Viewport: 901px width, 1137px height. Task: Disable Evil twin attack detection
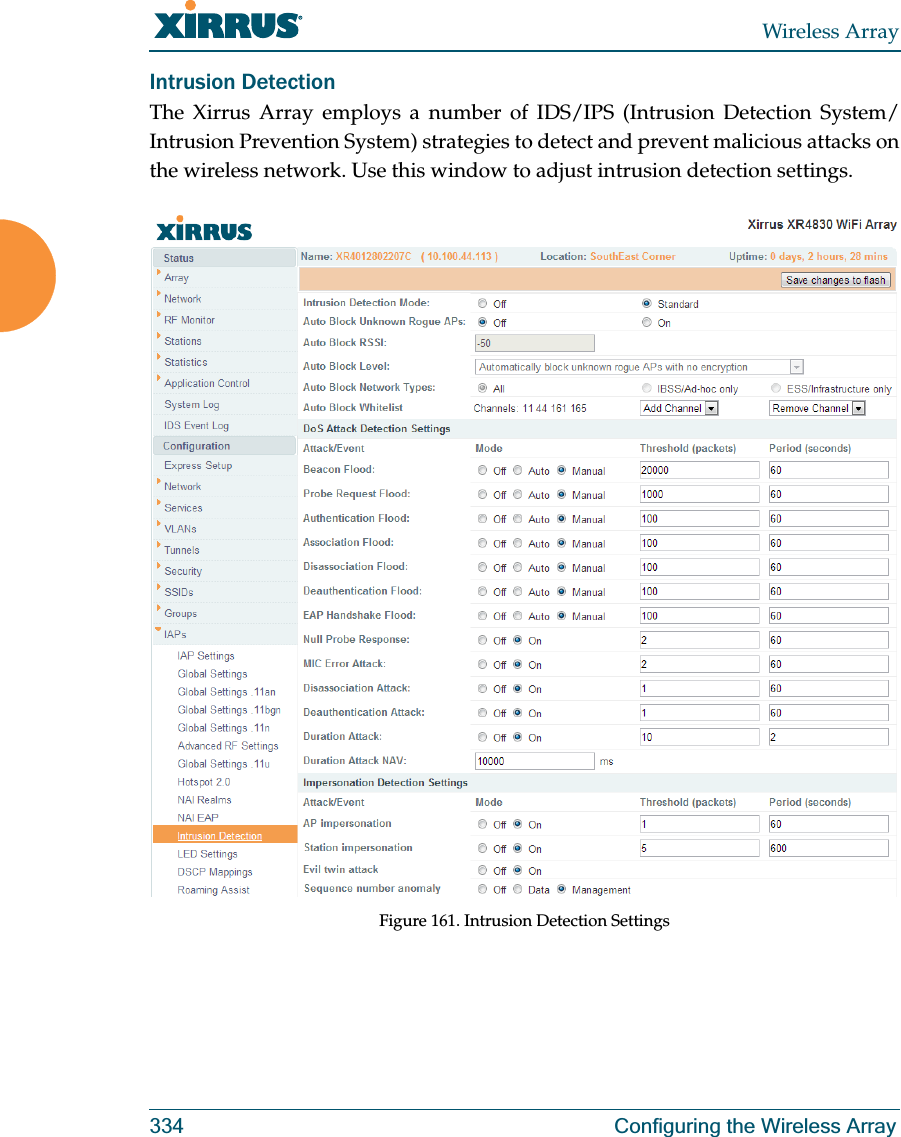click(x=482, y=870)
